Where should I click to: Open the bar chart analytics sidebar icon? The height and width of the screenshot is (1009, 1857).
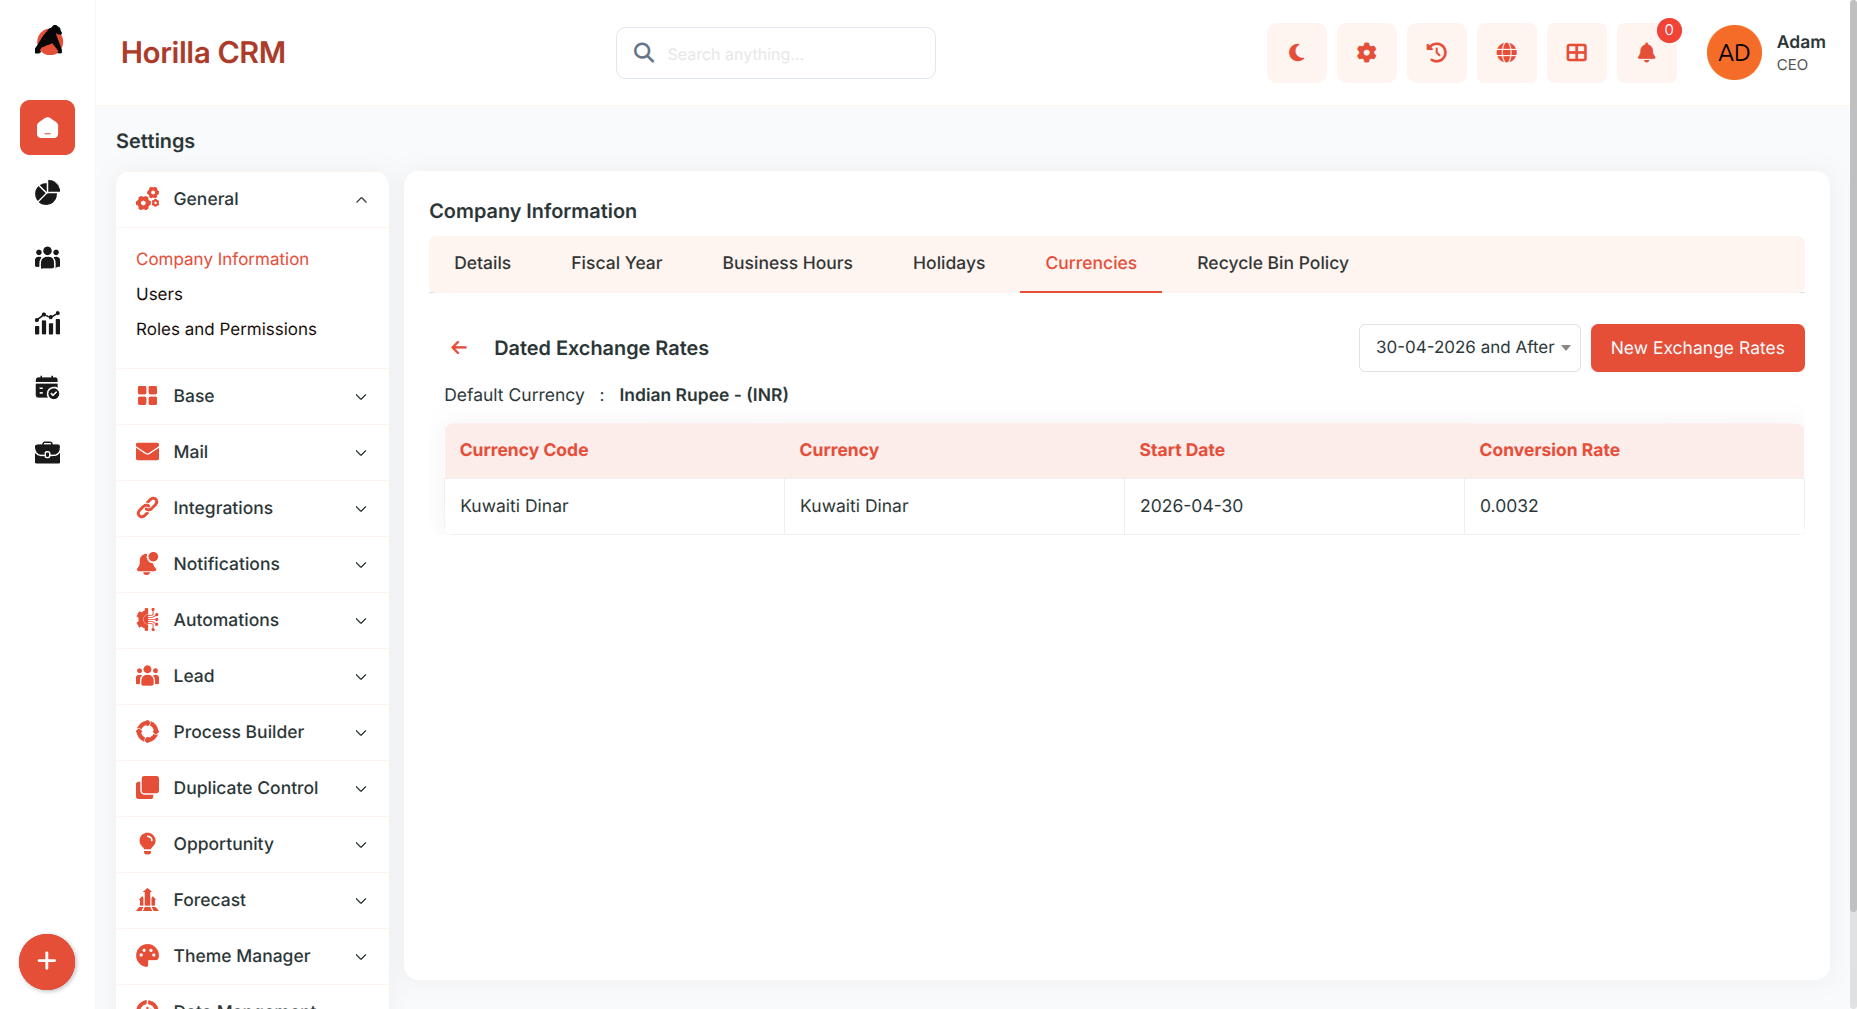coord(47,323)
